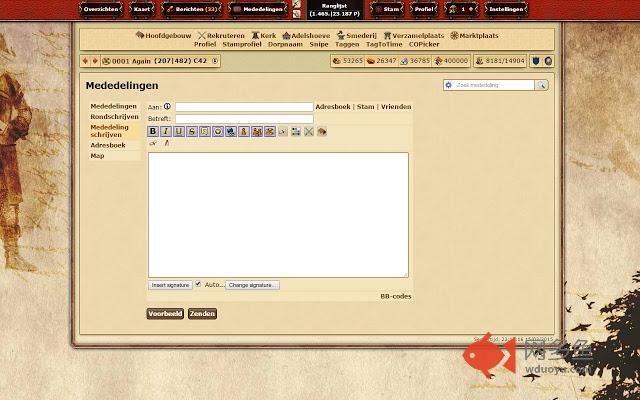
Task: Click the storage capacity 400000
Action: point(451,61)
